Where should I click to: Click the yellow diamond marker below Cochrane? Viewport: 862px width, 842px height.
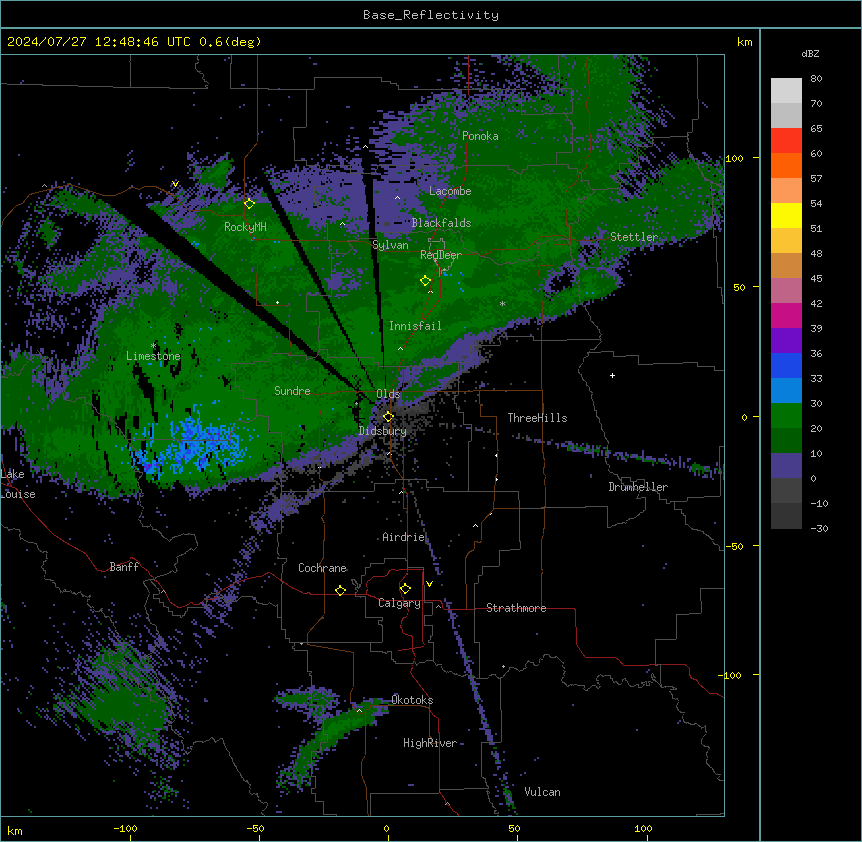pyautogui.click(x=340, y=590)
